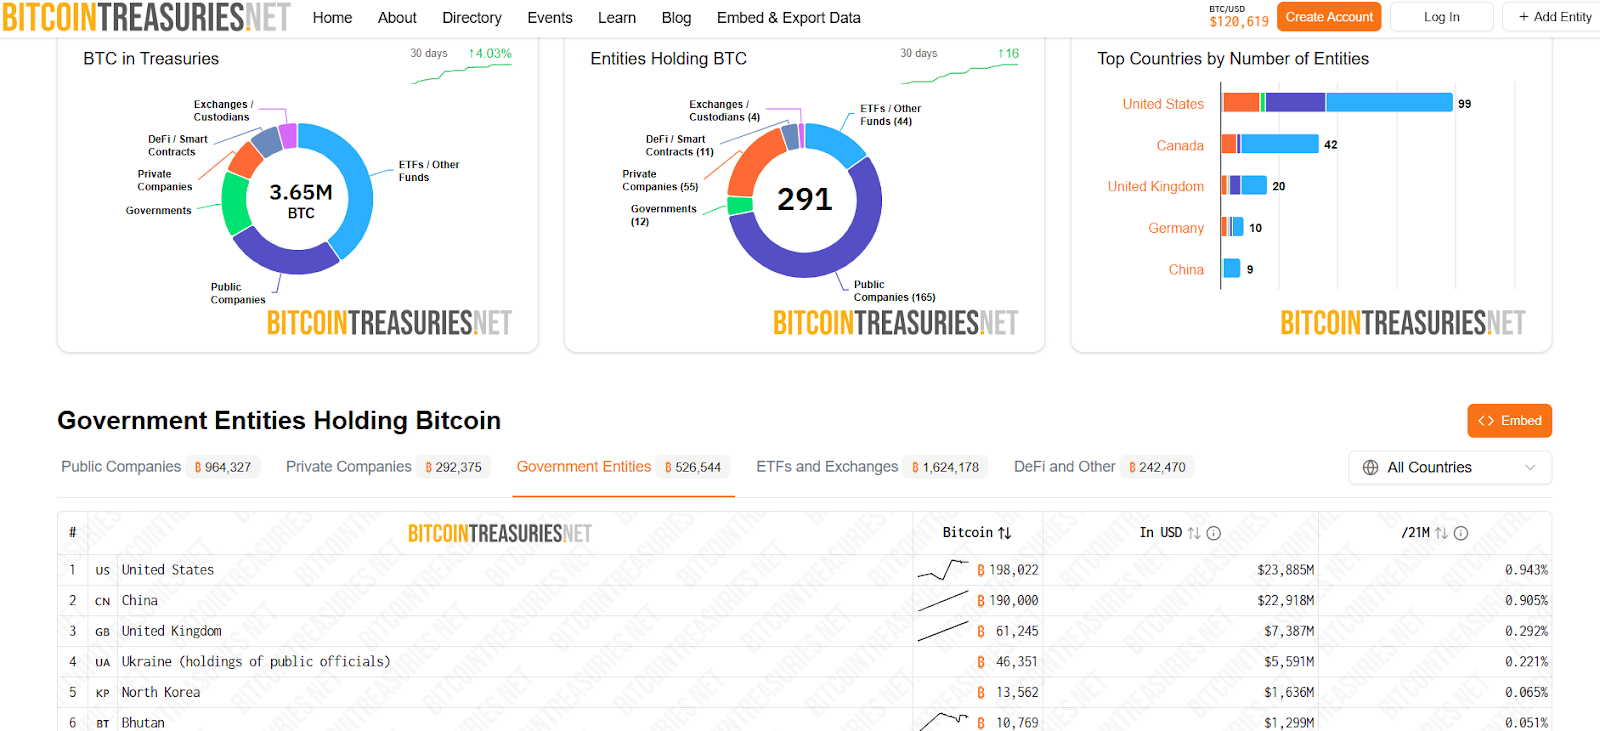Open the Home menu item
1600x731 pixels.
332,18
